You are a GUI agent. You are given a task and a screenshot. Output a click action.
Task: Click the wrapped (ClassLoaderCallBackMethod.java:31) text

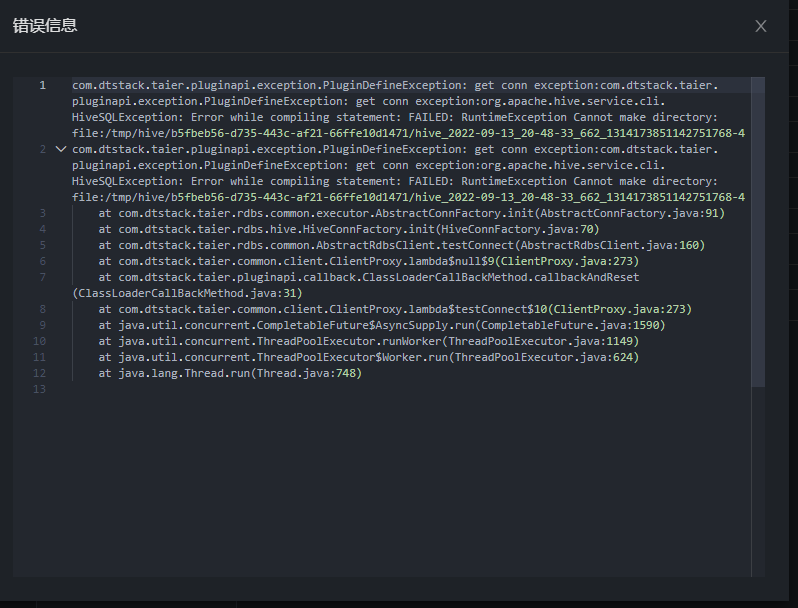[187, 293]
